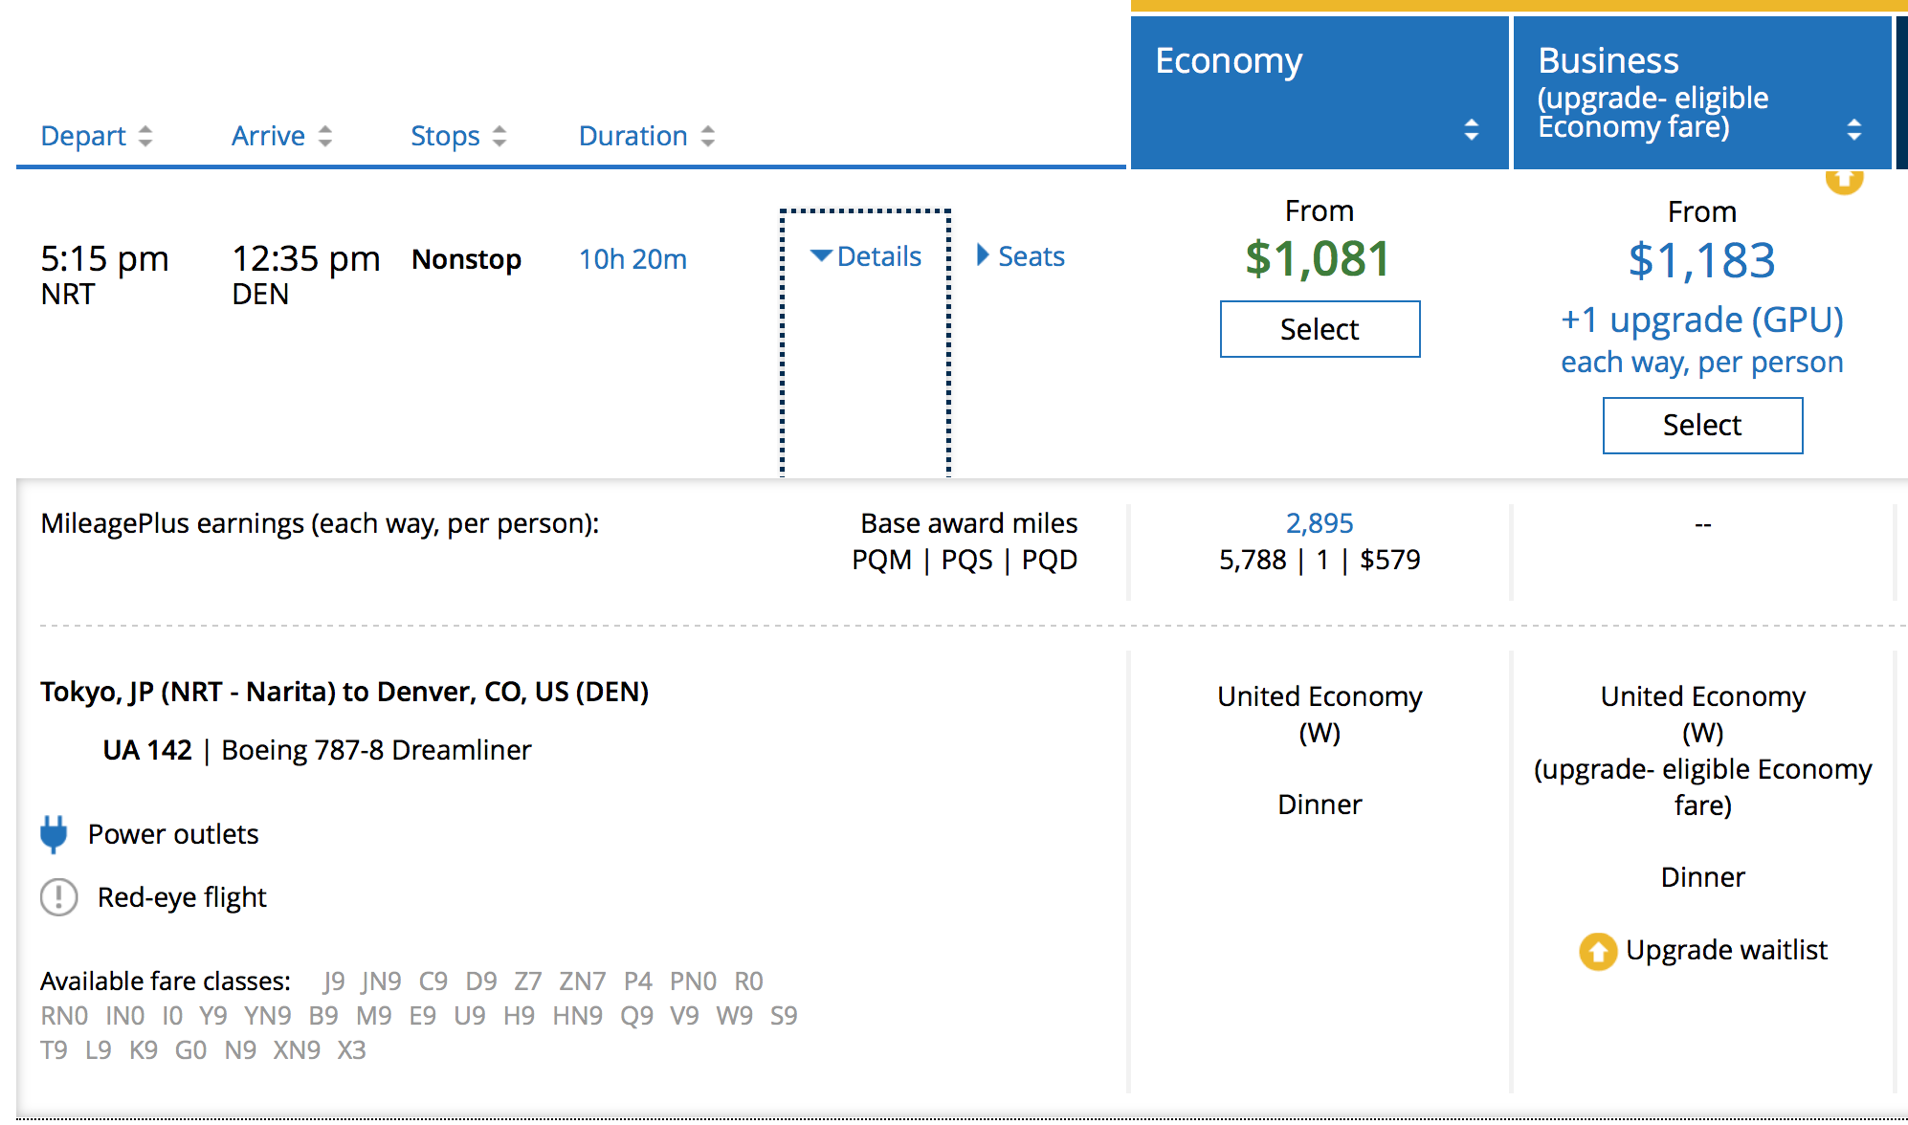
Task: Click the PQM | PQS | PQD label
Action: (964, 560)
